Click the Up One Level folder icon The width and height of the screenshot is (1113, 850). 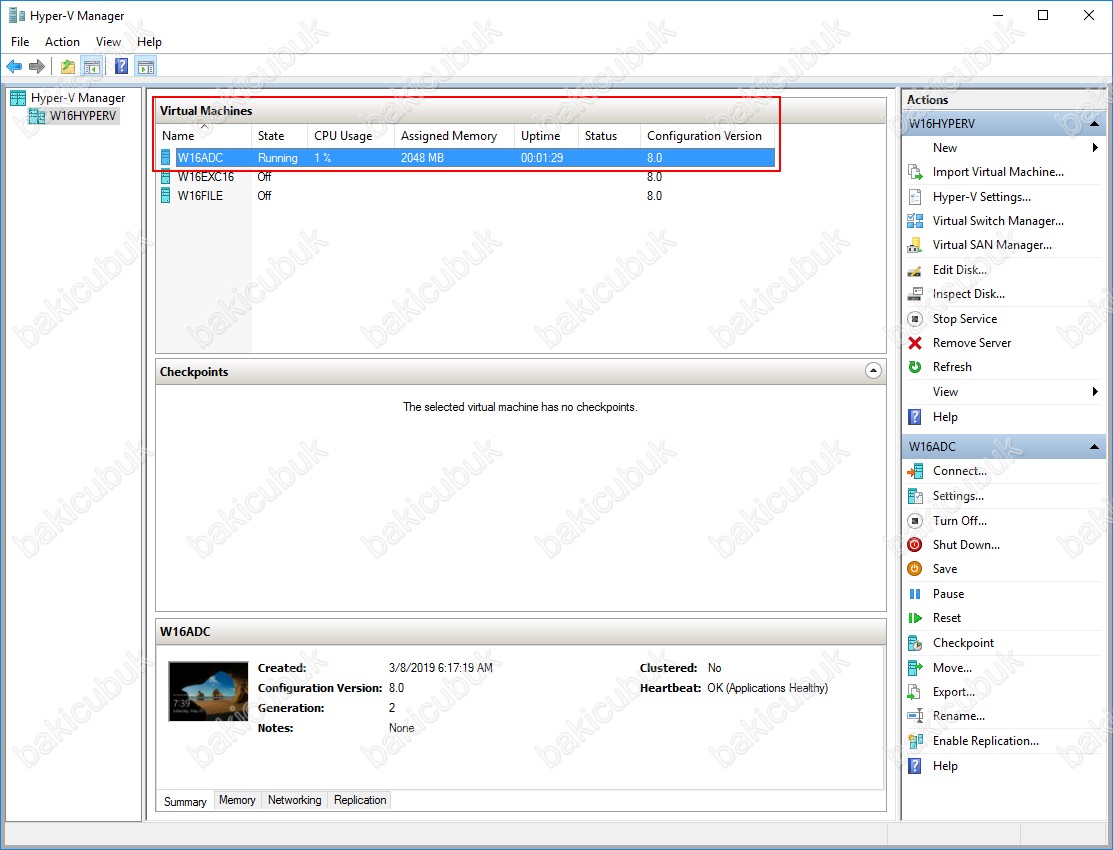pyautogui.click(x=67, y=67)
